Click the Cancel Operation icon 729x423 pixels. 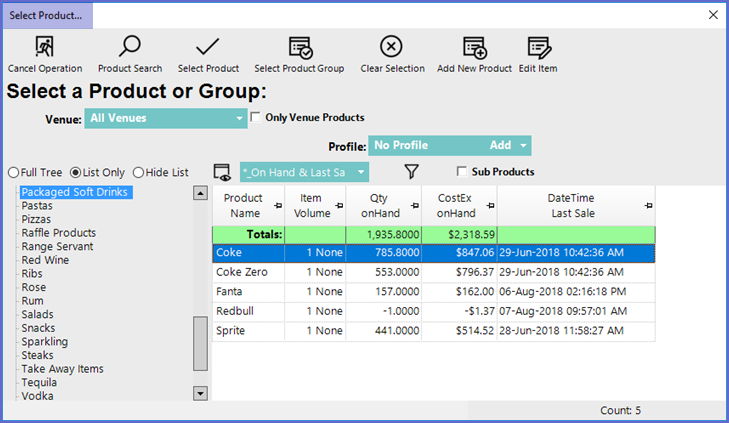tap(45, 47)
